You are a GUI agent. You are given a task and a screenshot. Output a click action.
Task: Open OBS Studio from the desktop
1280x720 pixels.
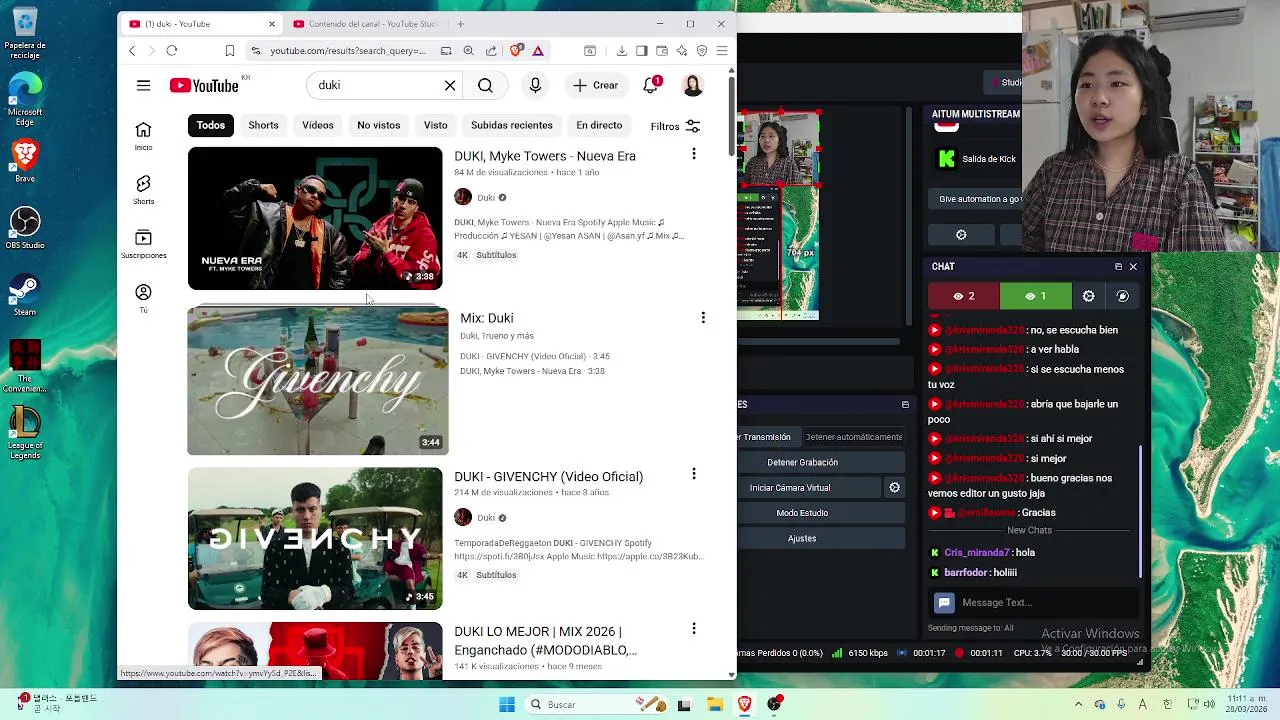point(25,226)
